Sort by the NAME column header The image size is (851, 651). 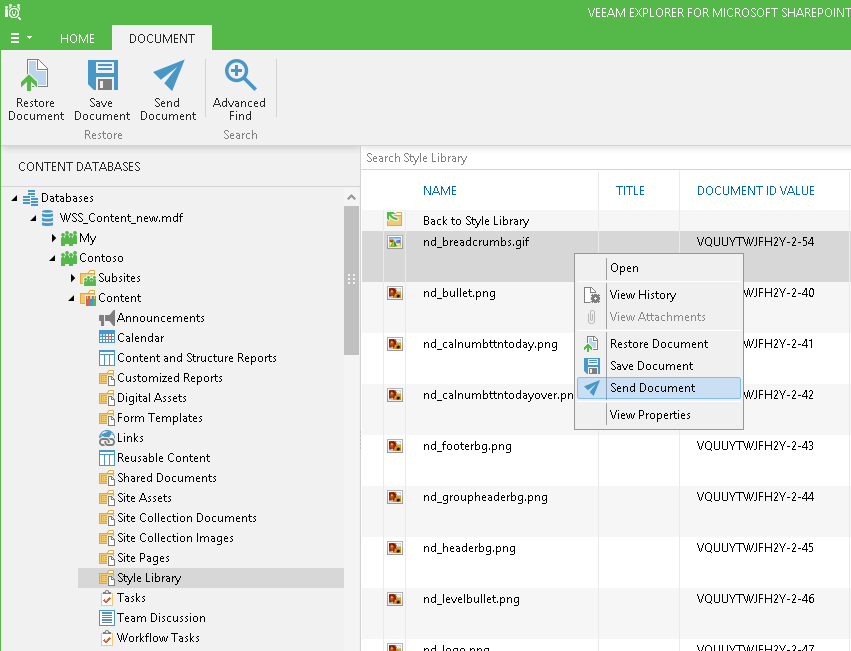point(440,191)
